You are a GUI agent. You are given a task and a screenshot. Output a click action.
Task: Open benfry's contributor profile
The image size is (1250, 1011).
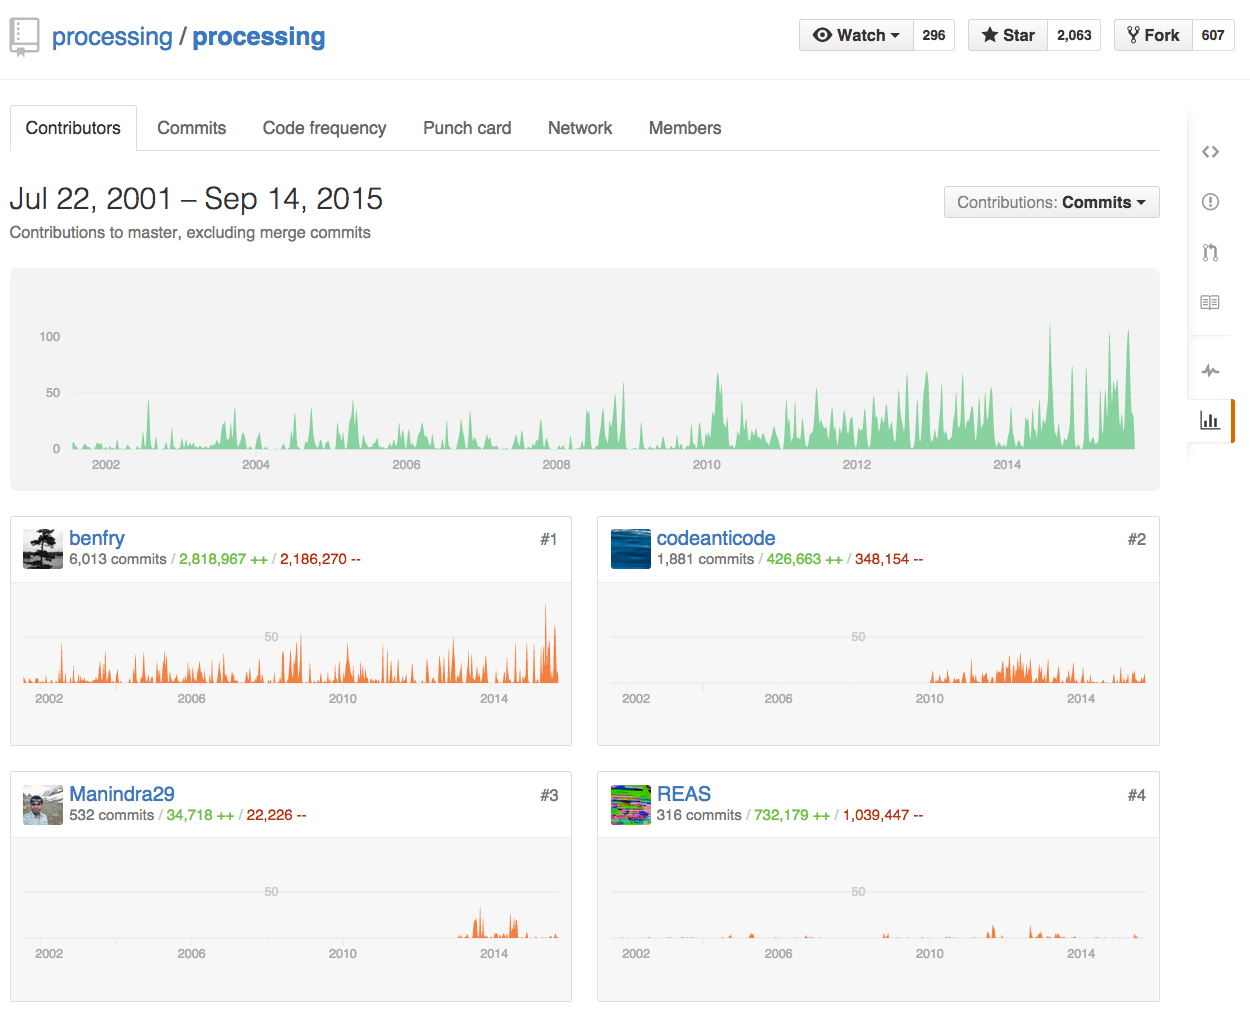tap(97, 538)
